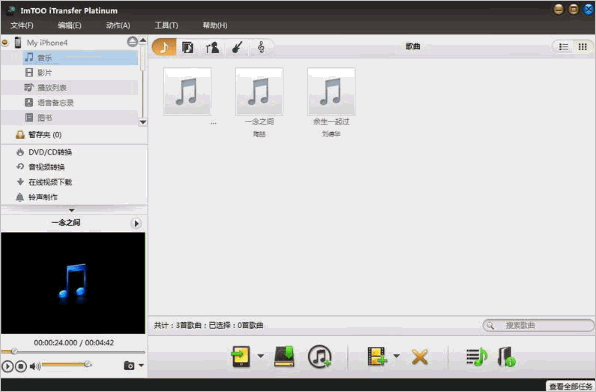This screenshot has width=596, height=392.
Task: Click the next-track arrow beside 一念之间
Action: coord(136,223)
